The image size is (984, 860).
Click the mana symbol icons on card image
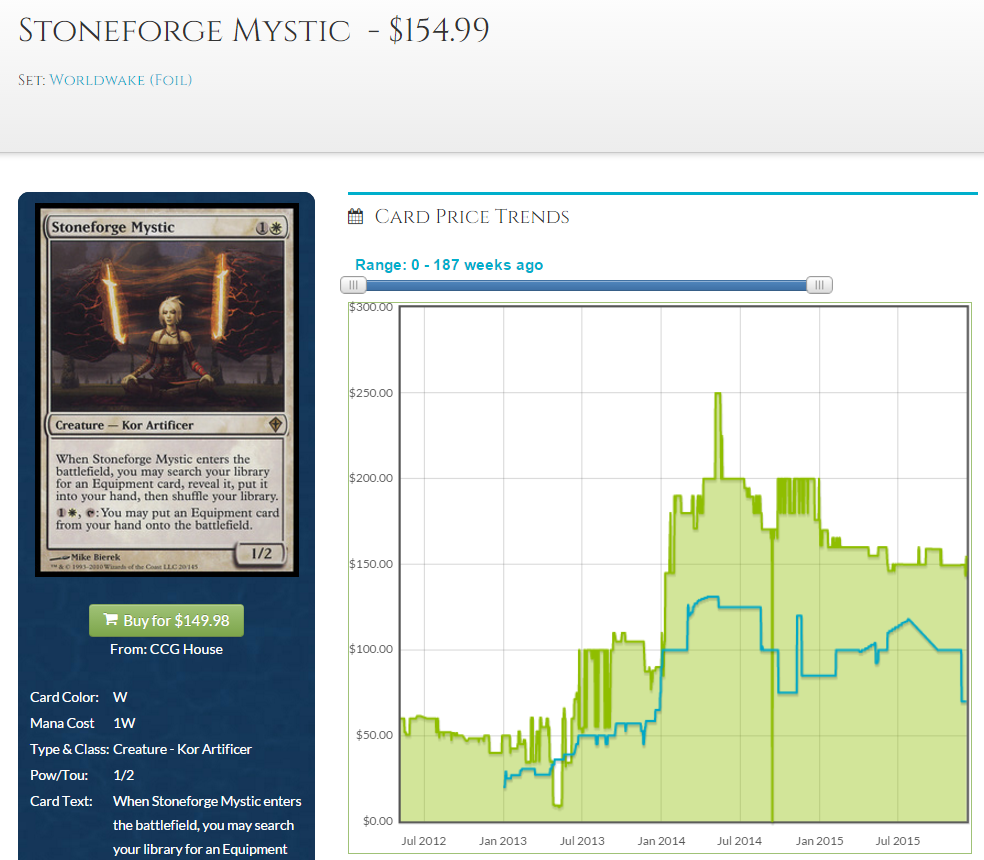269,228
